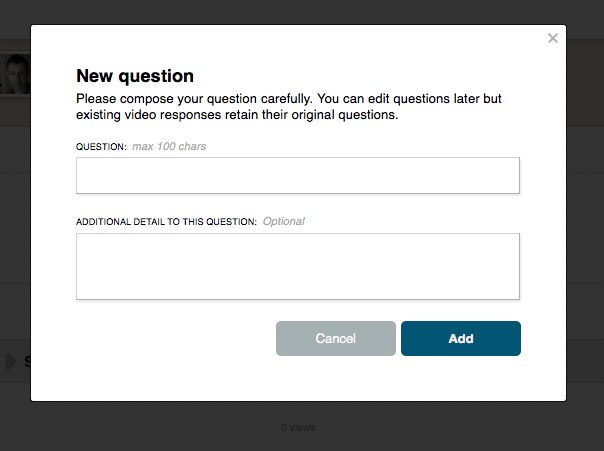Click the 'max 100 chars' hint text
The width and height of the screenshot is (604, 451).
tap(169, 146)
